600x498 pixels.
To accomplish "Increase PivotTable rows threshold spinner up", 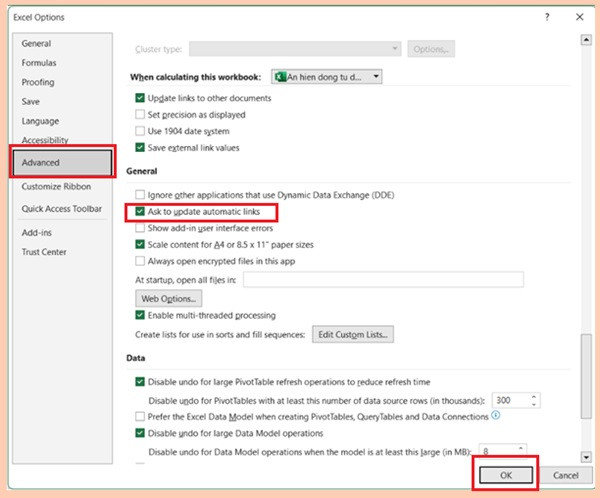I will click(x=534, y=397).
